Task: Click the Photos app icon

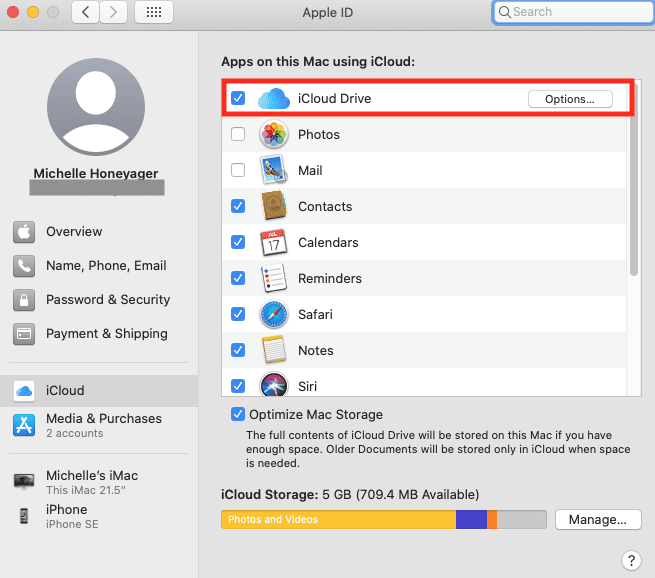Action: coord(274,134)
